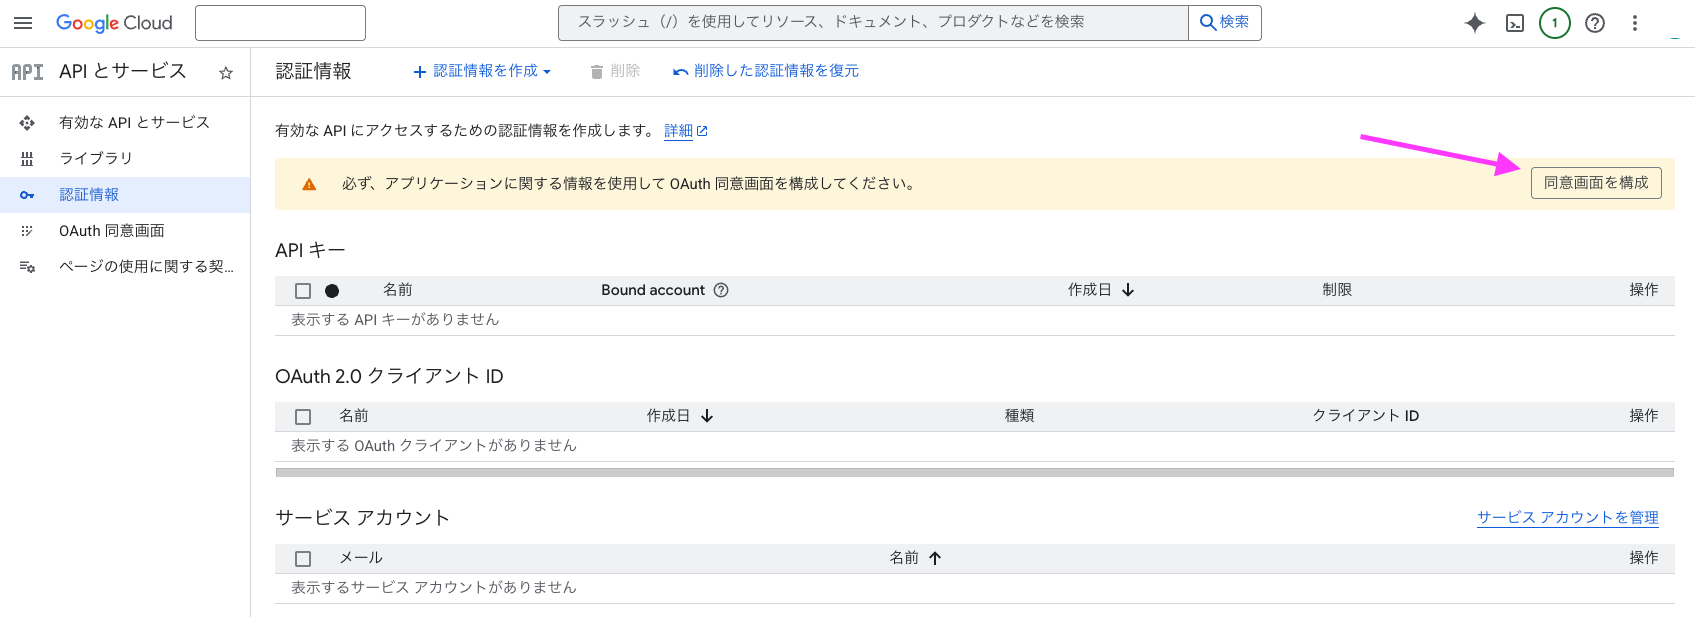Viewport: 1695px width, 617px height.
Task: Click 表示する OAuth クライアントがありません text
Action: click(x=434, y=446)
